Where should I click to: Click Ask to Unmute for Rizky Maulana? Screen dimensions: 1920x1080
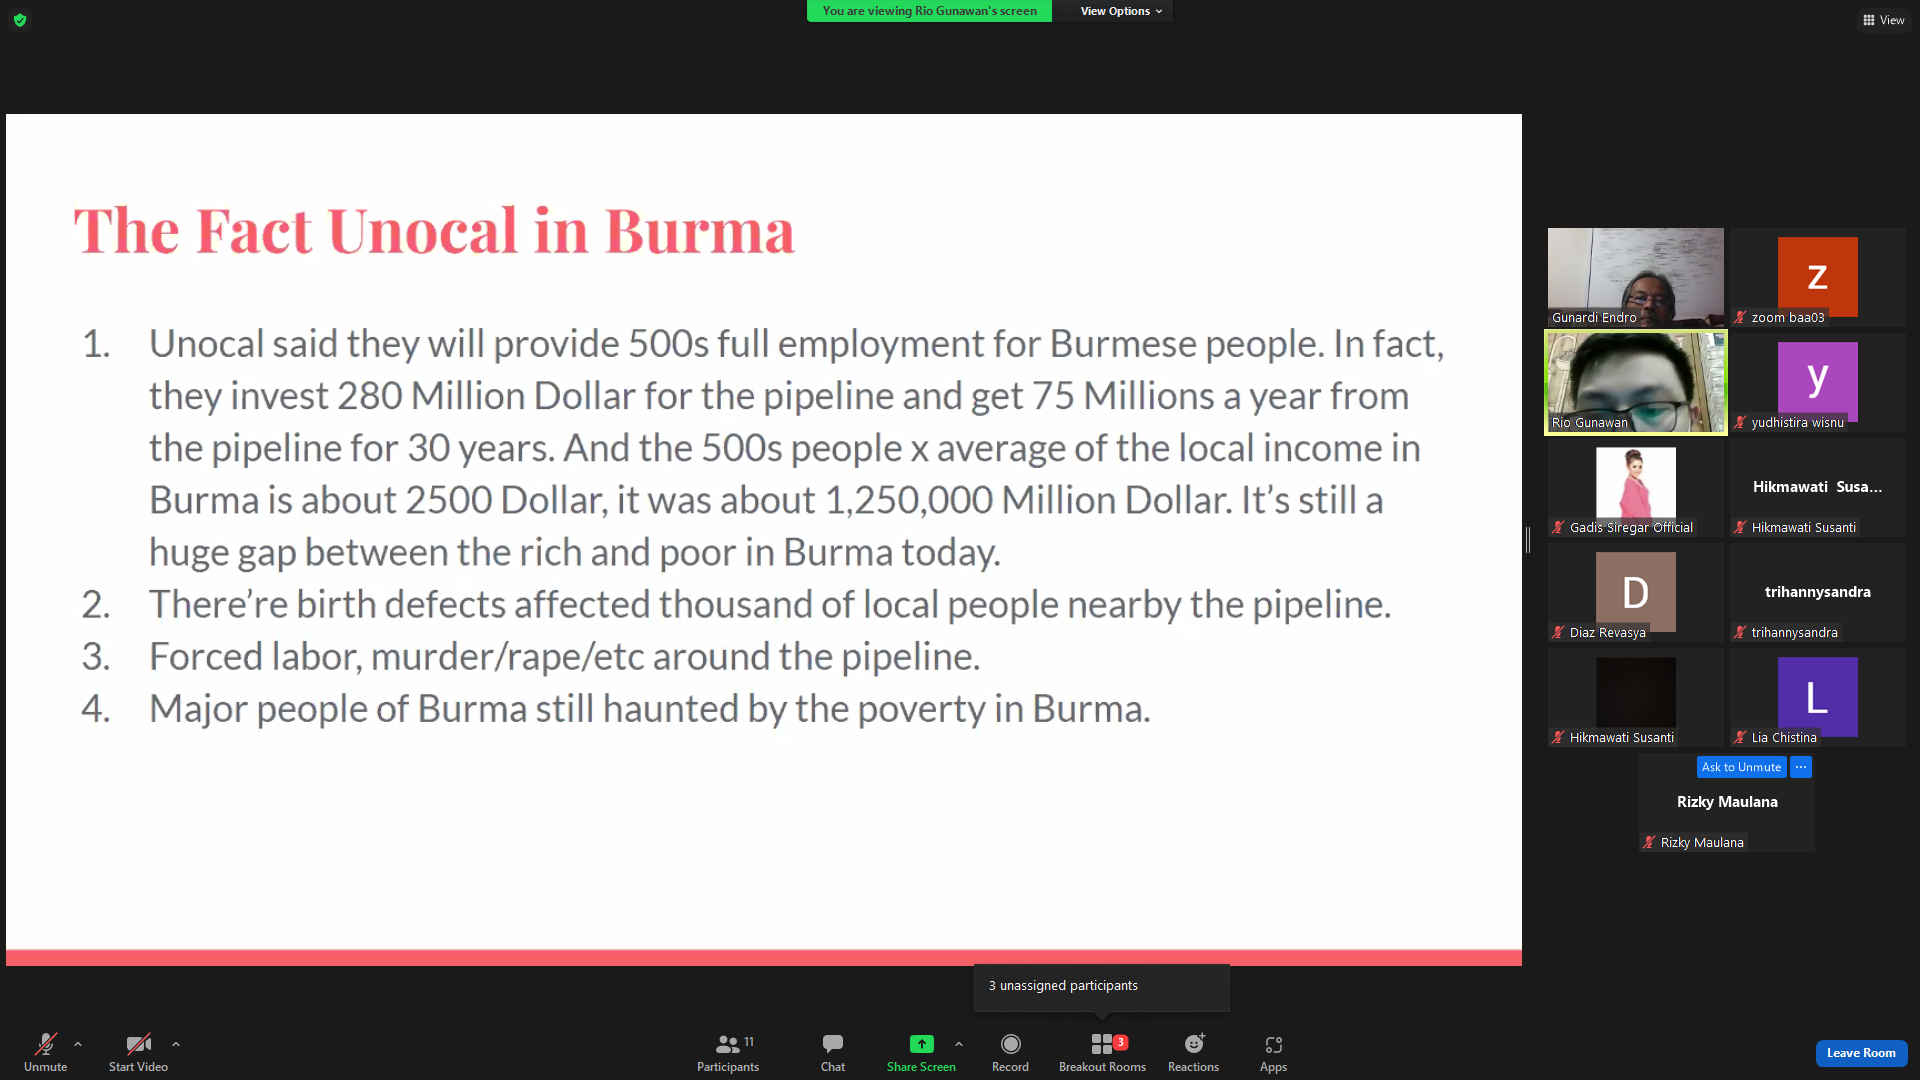[1741, 767]
